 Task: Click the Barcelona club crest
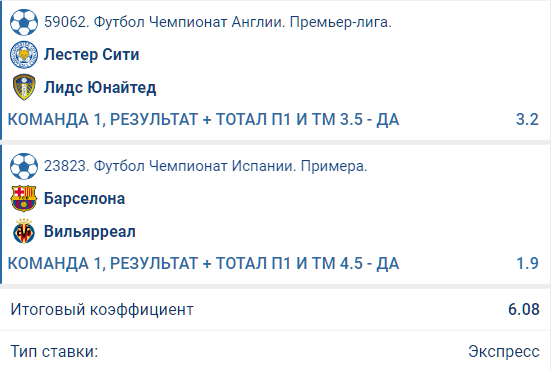pyautogui.click(x=24, y=199)
